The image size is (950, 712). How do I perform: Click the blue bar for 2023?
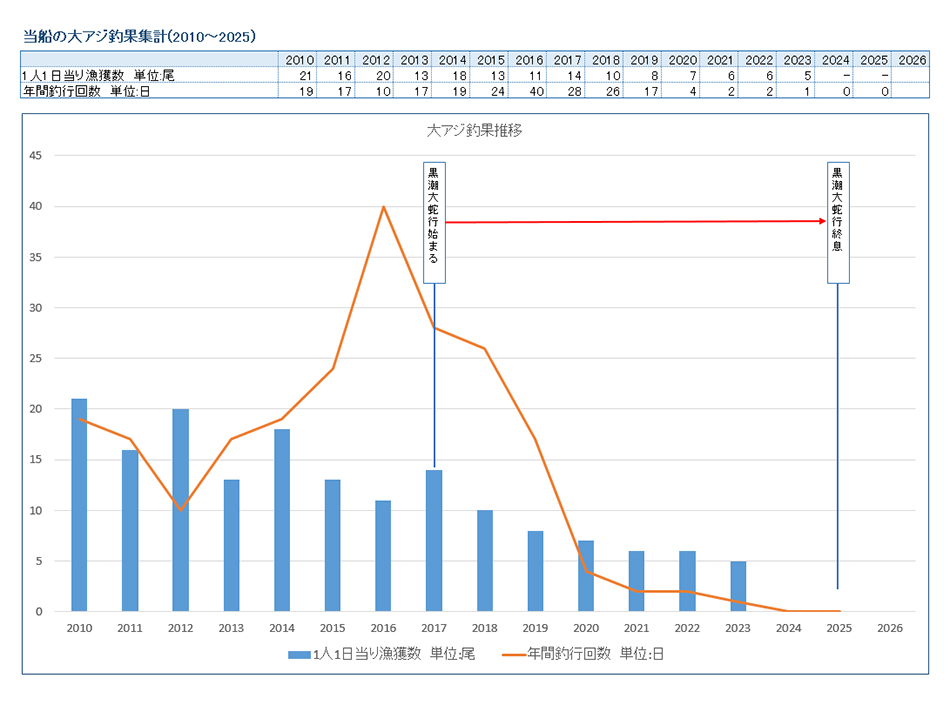tap(738, 586)
